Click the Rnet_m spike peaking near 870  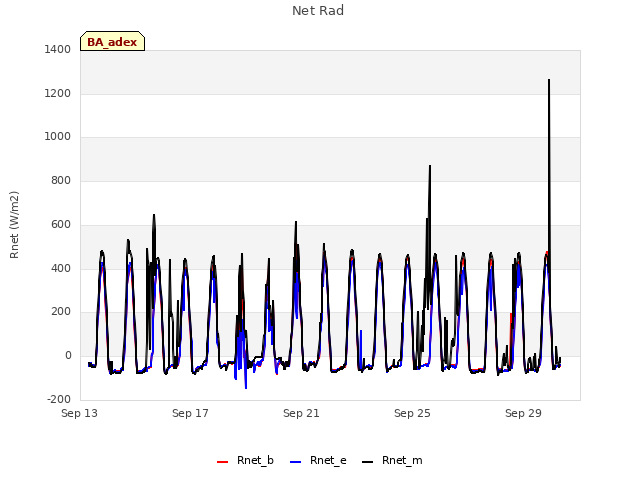(430, 167)
